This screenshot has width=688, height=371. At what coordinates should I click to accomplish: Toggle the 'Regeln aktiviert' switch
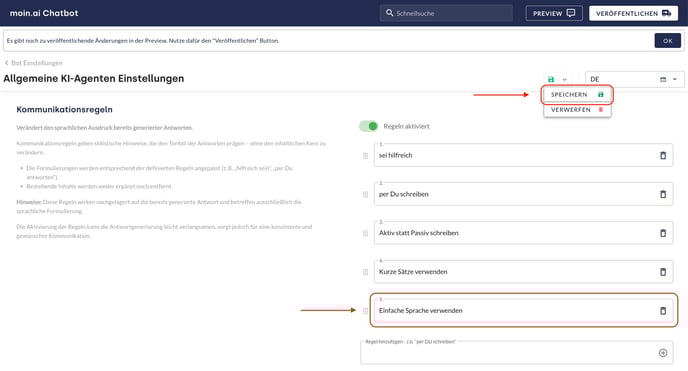(368, 126)
